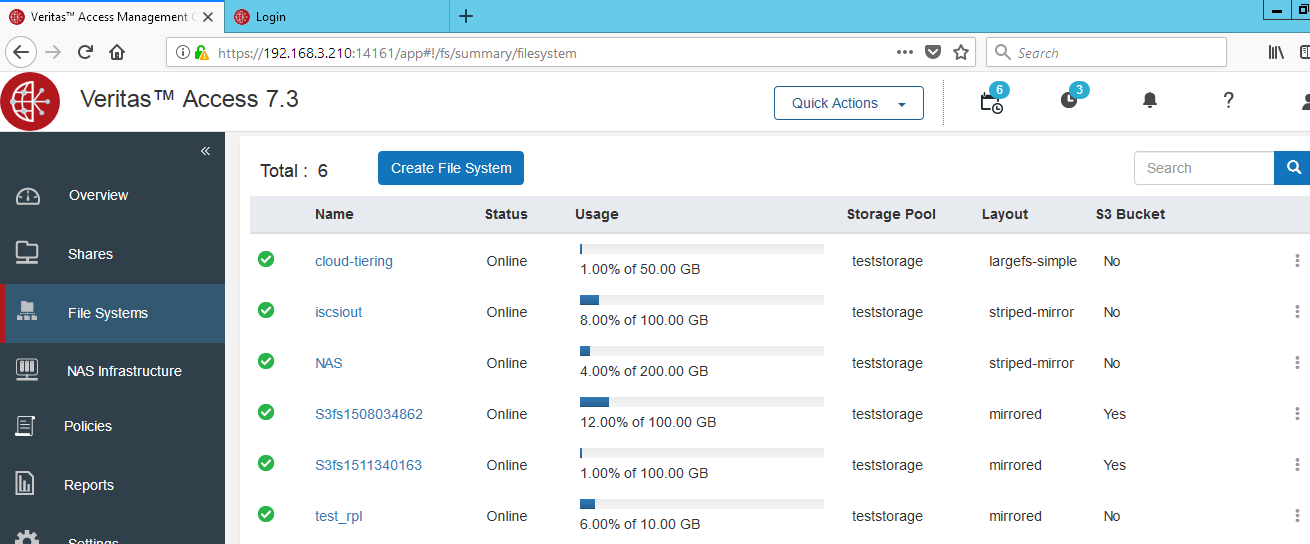The width and height of the screenshot is (1310, 544).
Task: Open scheduled tasks calendar icon with badge 6
Action: click(992, 101)
